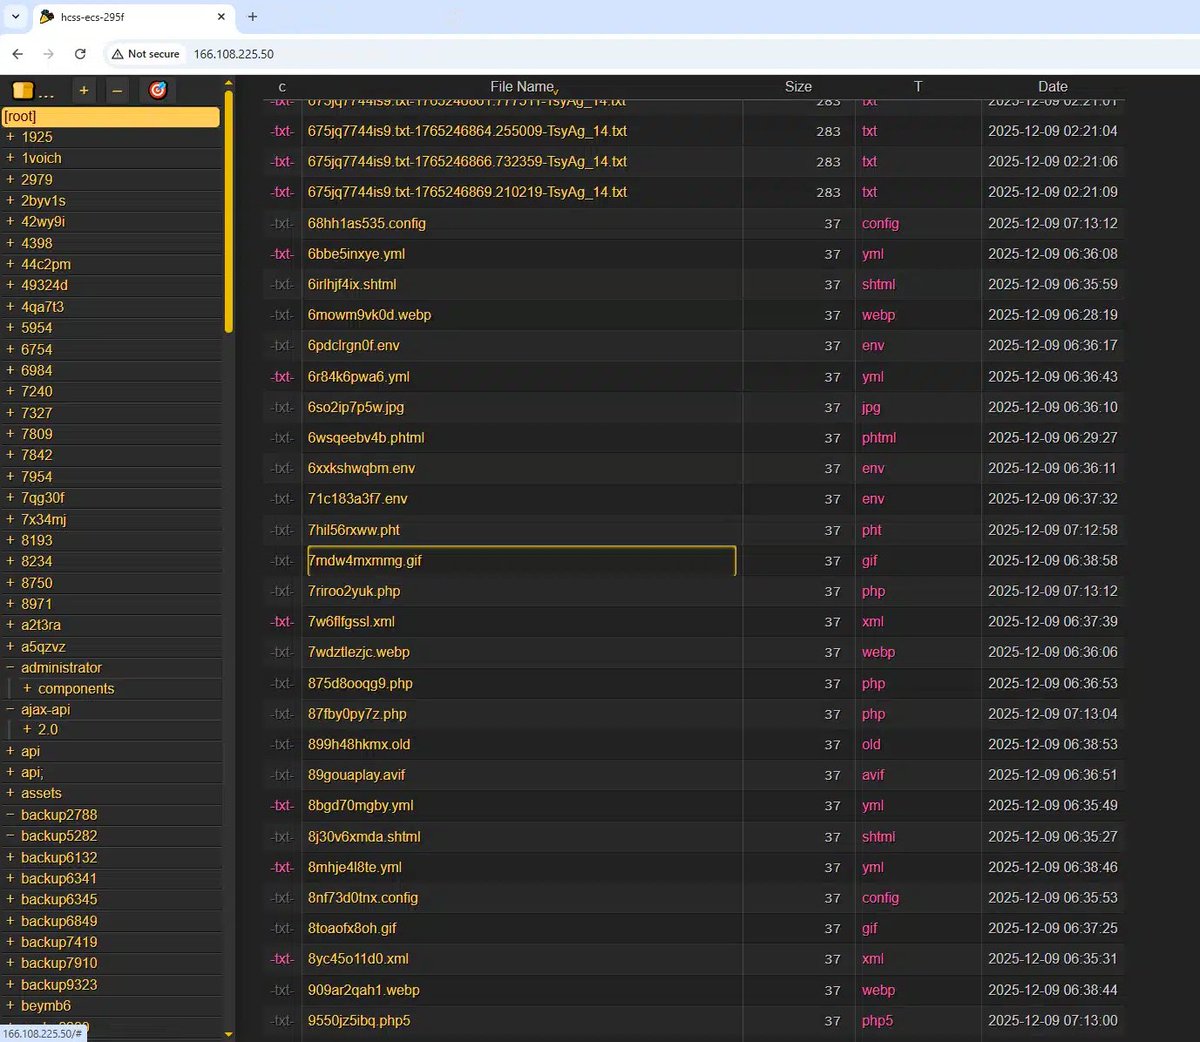This screenshot has width=1200, height=1042.
Task: Open a new browser tab with plus
Action: coord(253,16)
